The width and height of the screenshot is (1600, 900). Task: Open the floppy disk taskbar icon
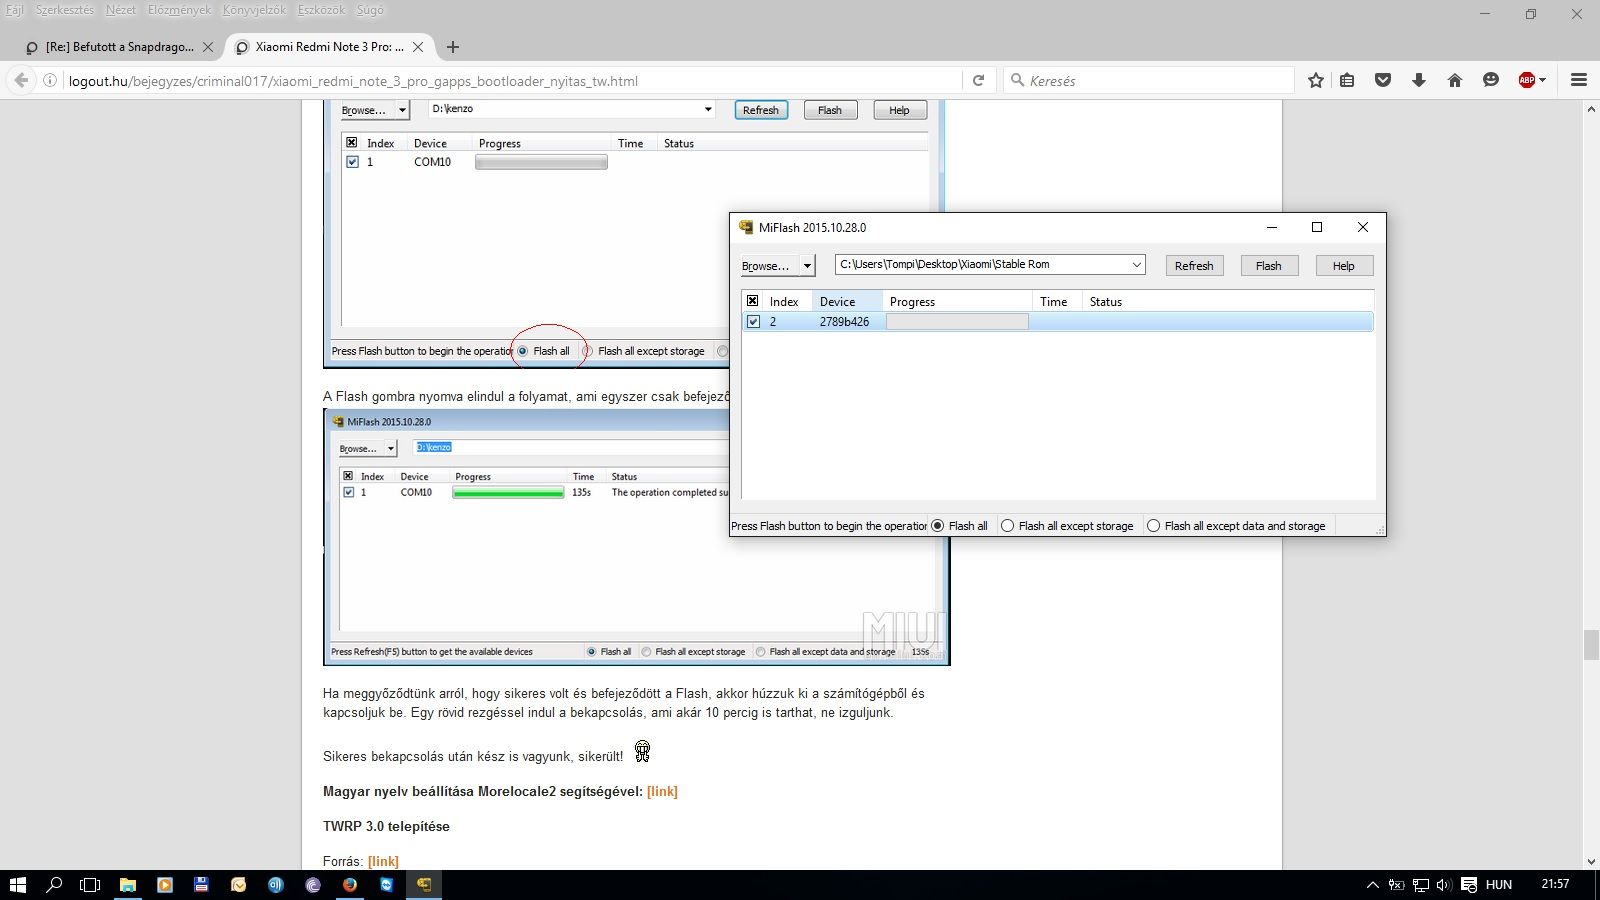202,885
